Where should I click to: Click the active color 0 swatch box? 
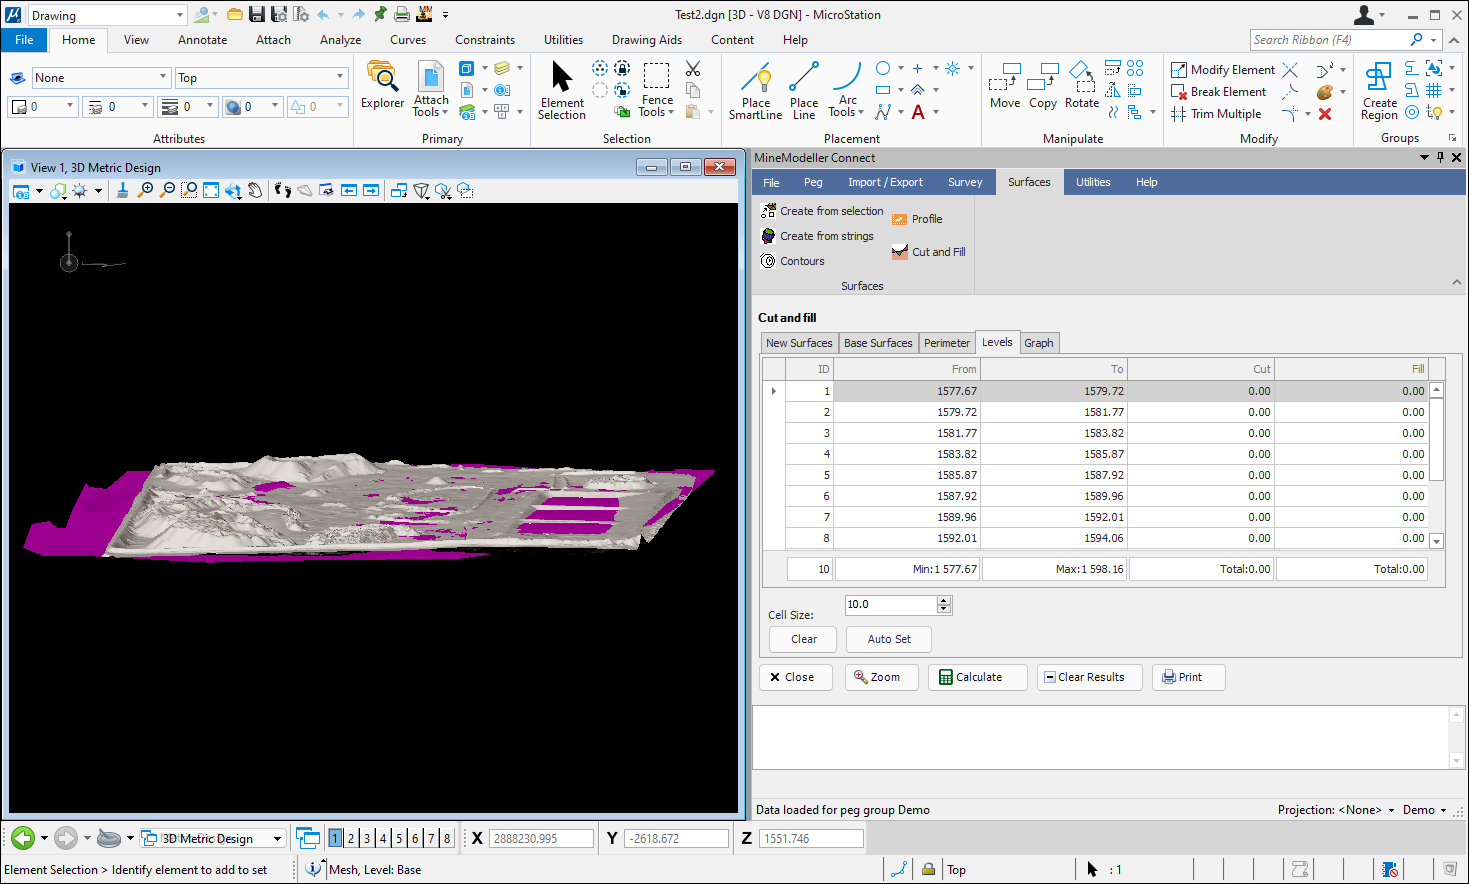tap(42, 106)
